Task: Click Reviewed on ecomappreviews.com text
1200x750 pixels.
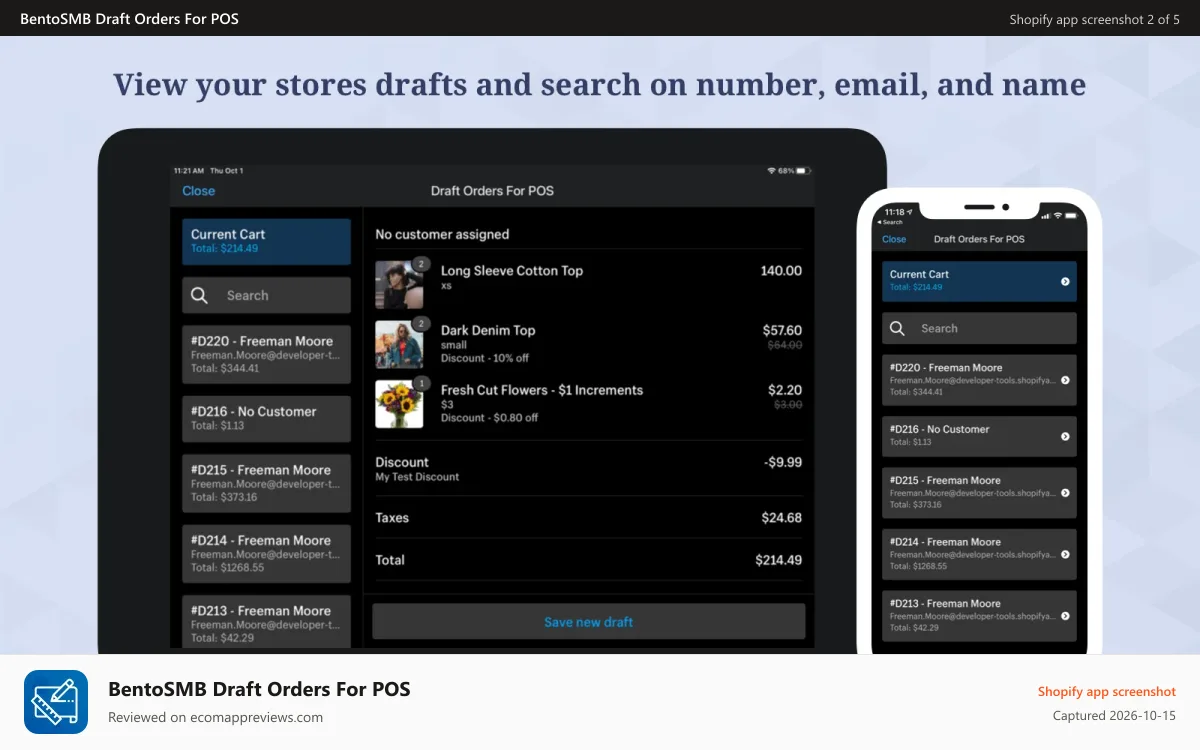Action: (215, 717)
